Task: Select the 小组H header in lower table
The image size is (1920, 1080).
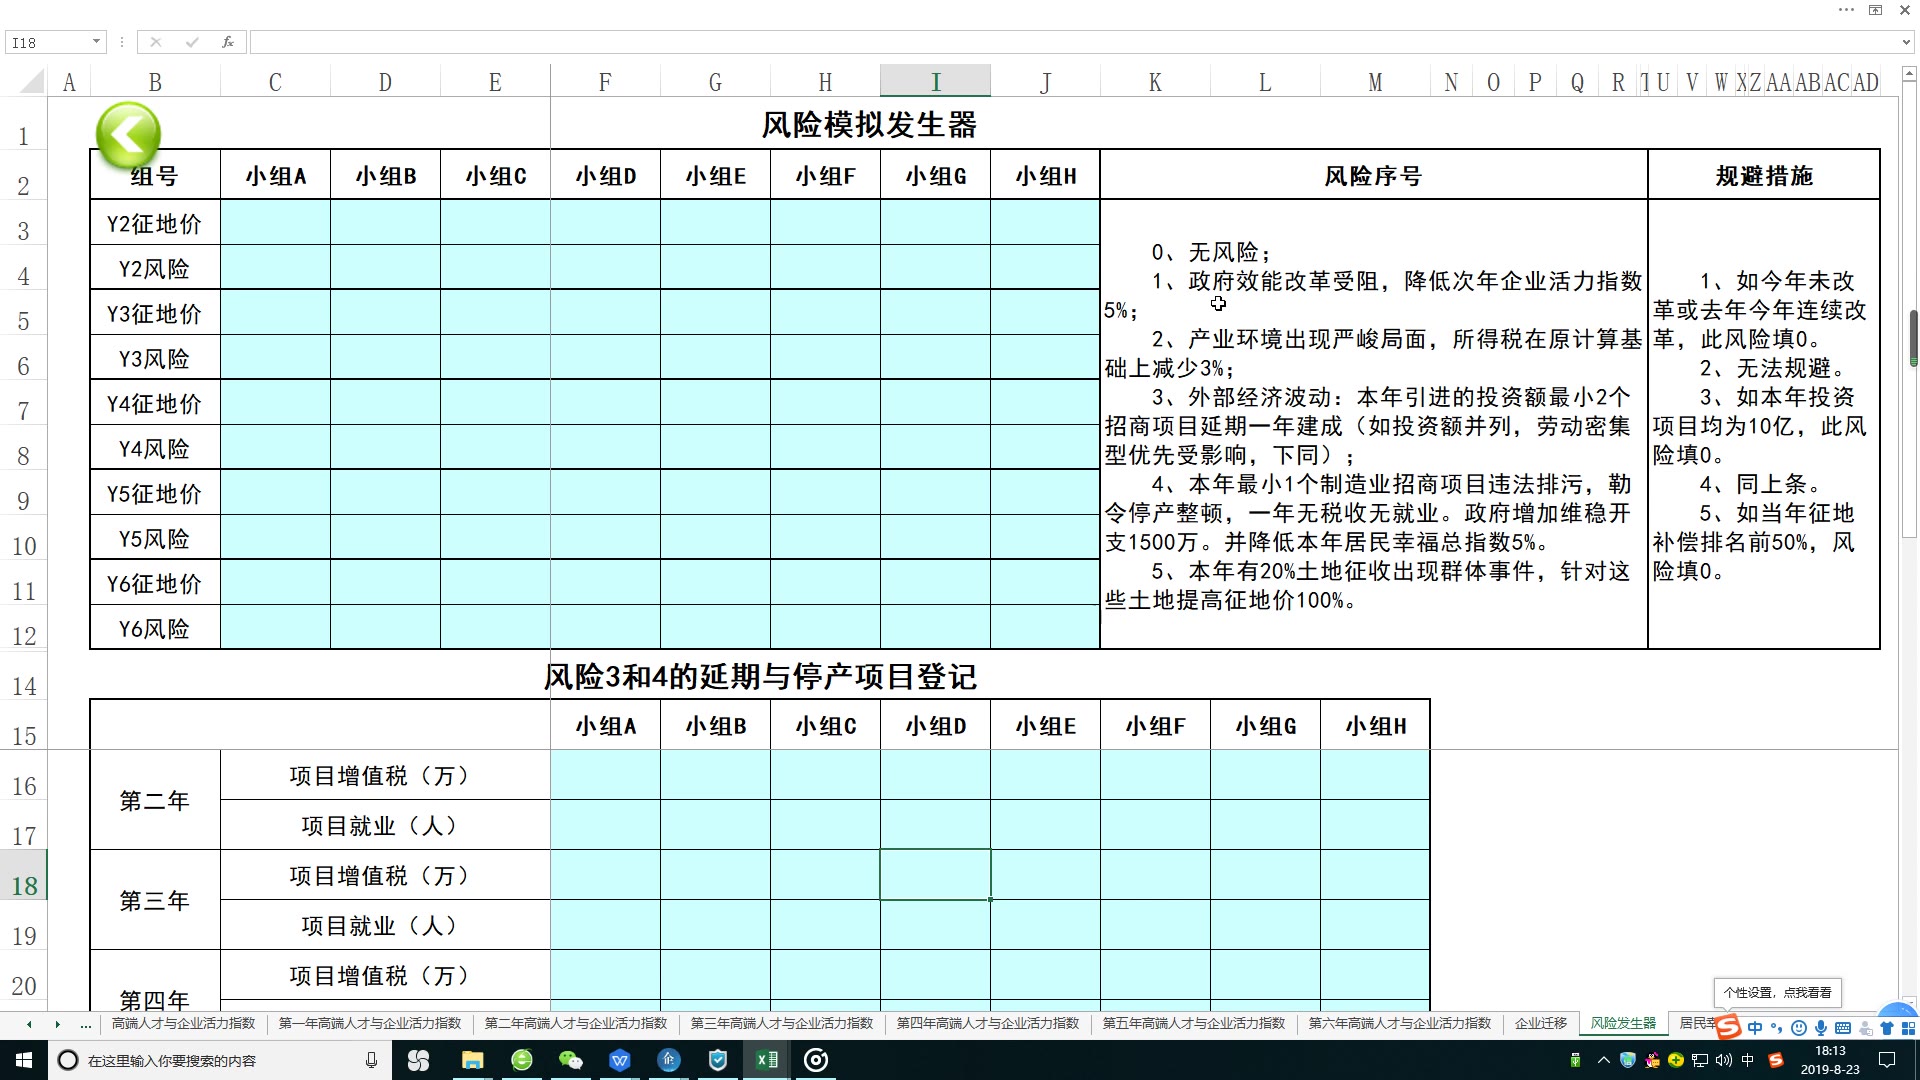Action: click(1375, 725)
